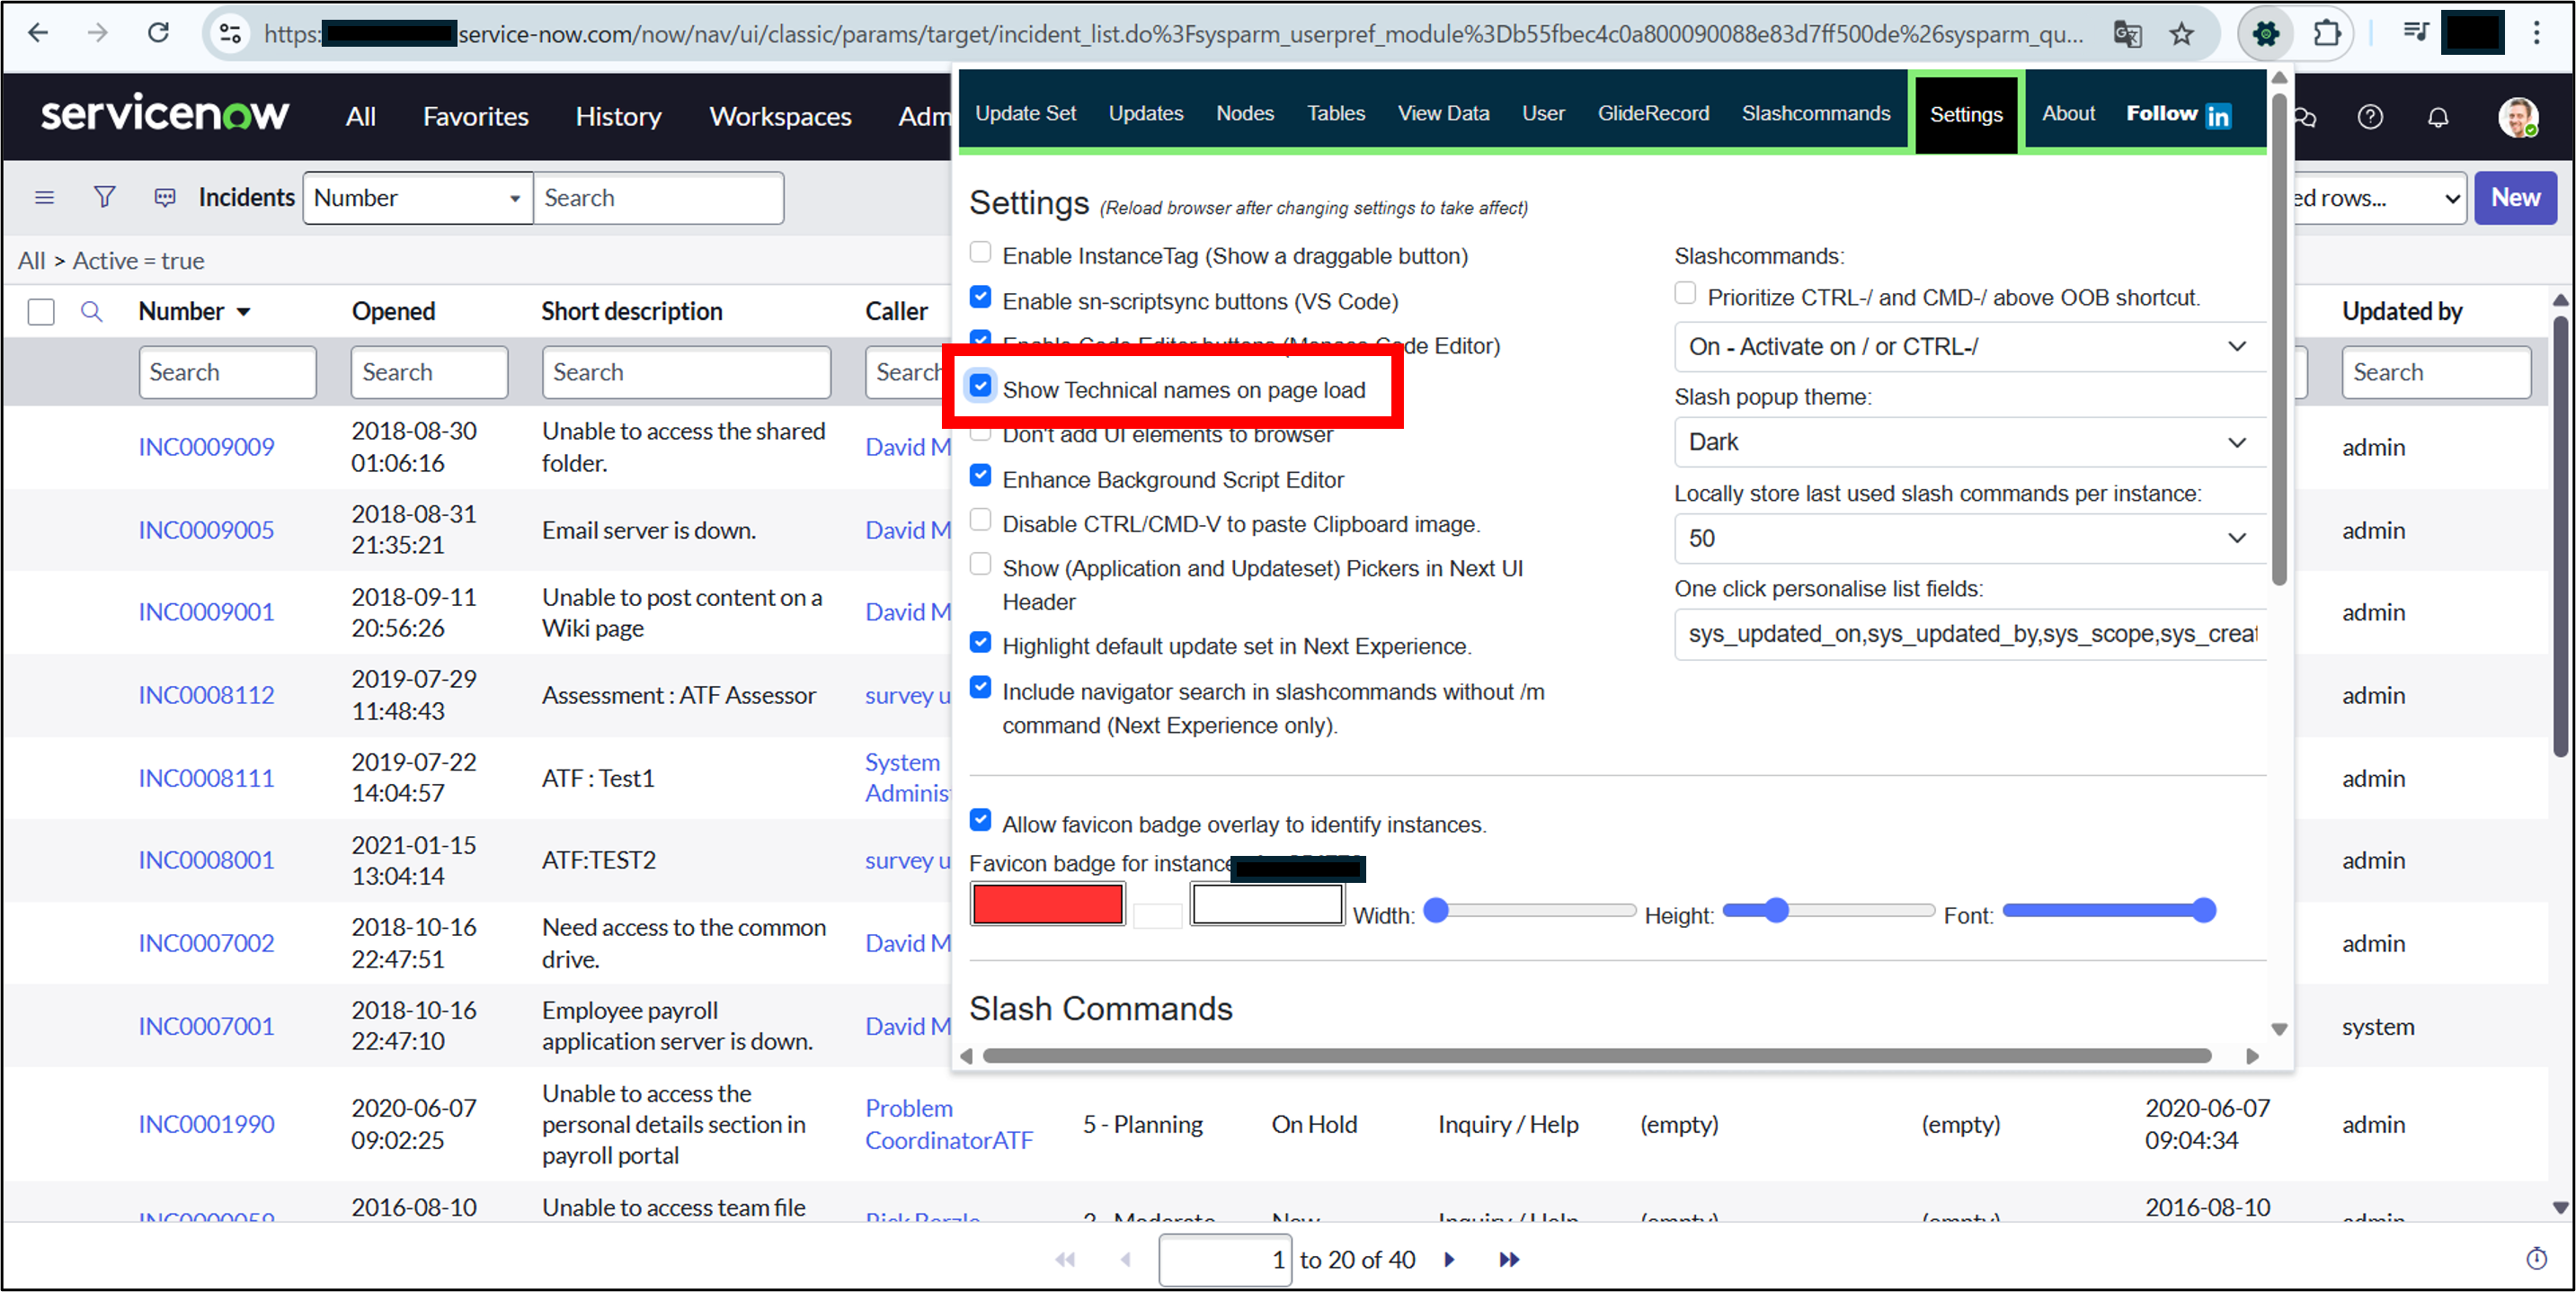Check Disable CTRL/CMD-V paste Clipboard image
Image resolution: width=2576 pixels, height=1292 pixels.
click(981, 520)
